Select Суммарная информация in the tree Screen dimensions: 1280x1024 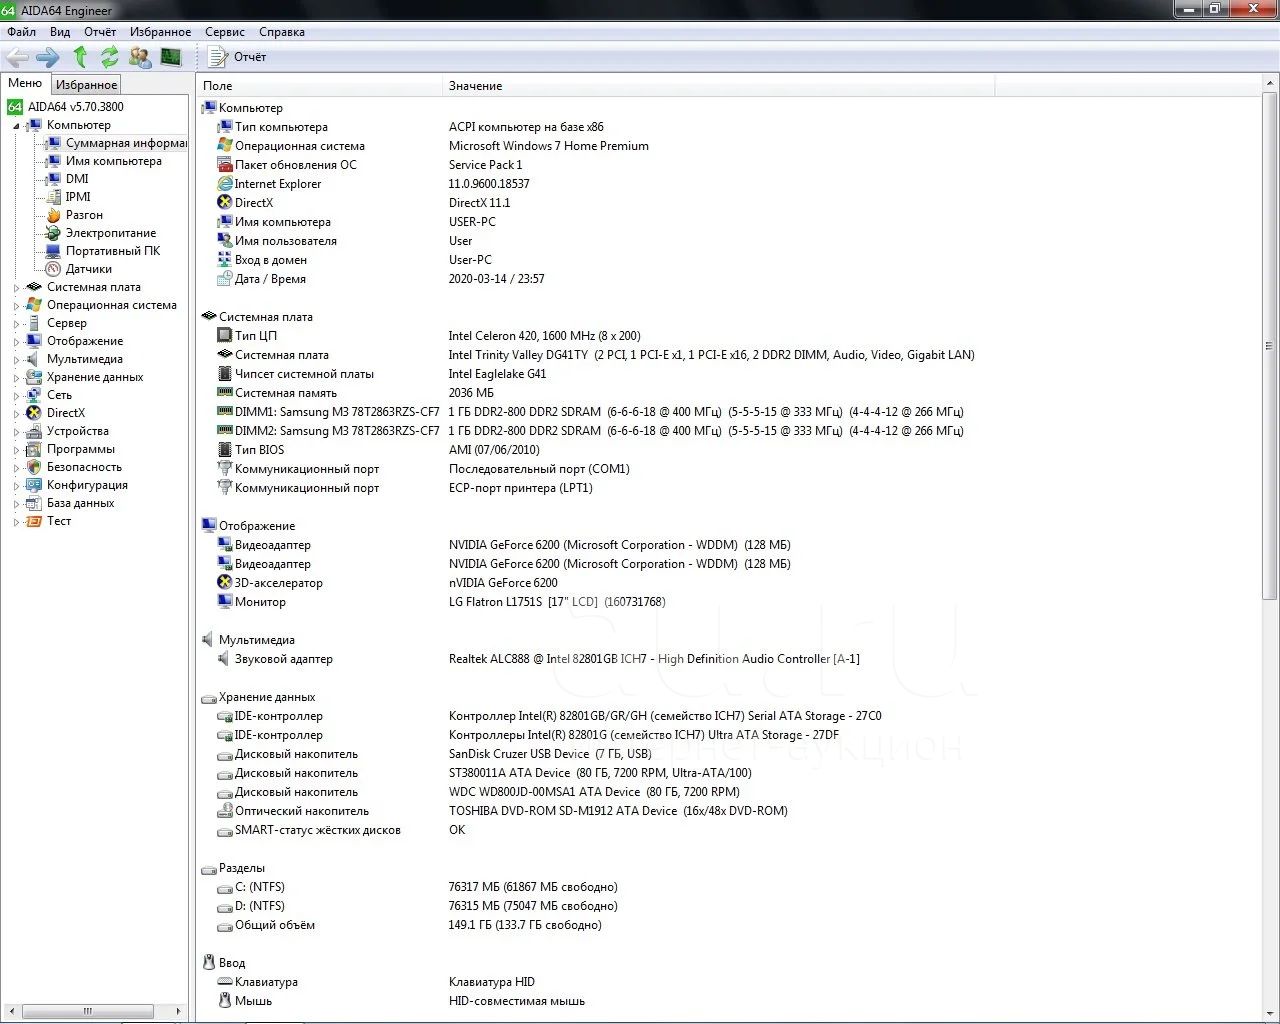[x=126, y=143]
